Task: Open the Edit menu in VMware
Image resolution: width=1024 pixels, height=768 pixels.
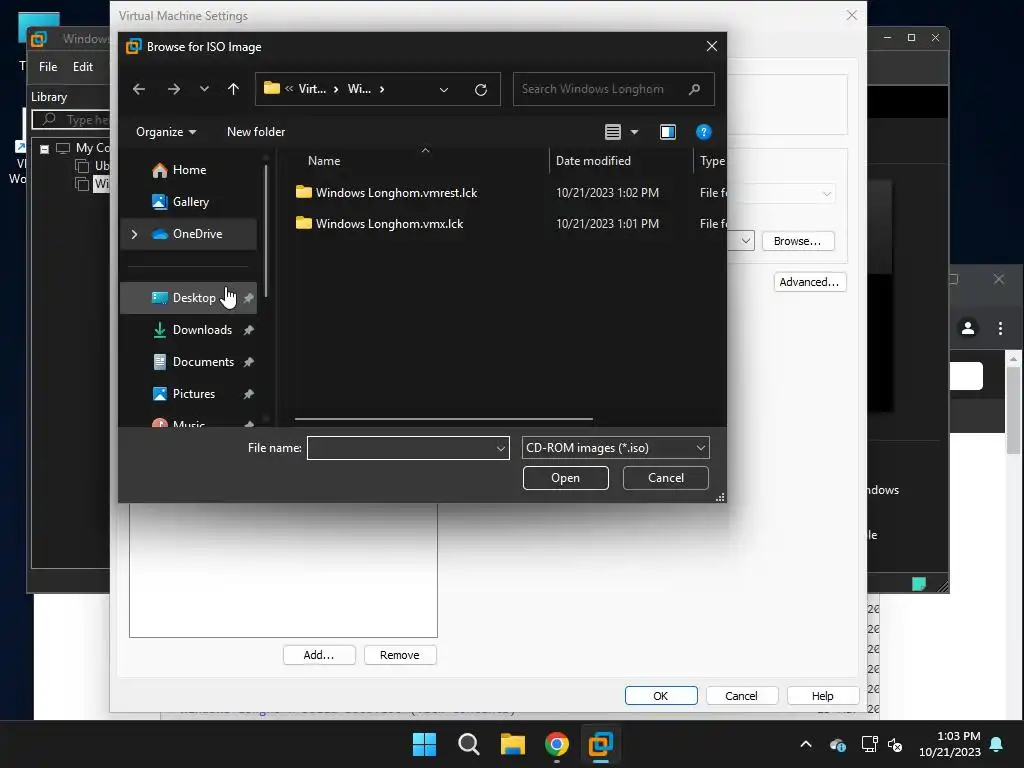Action: (x=82, y=67)
